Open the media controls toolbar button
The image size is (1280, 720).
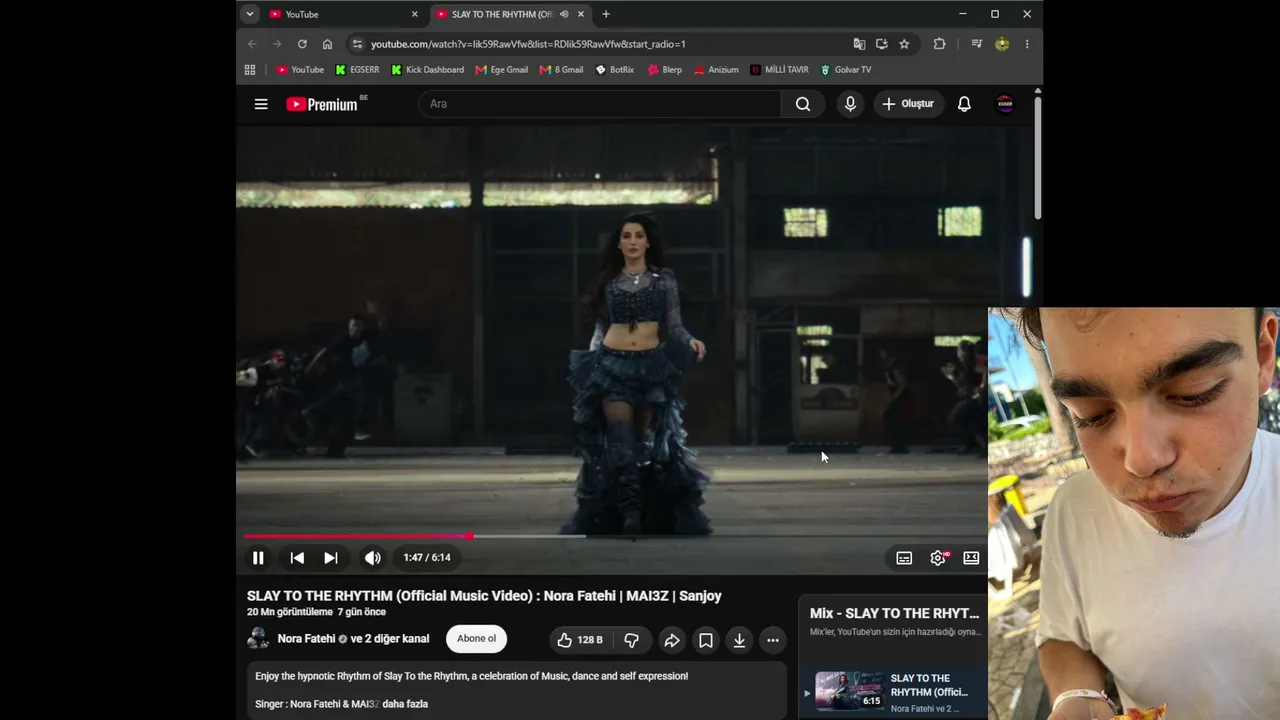977,44
